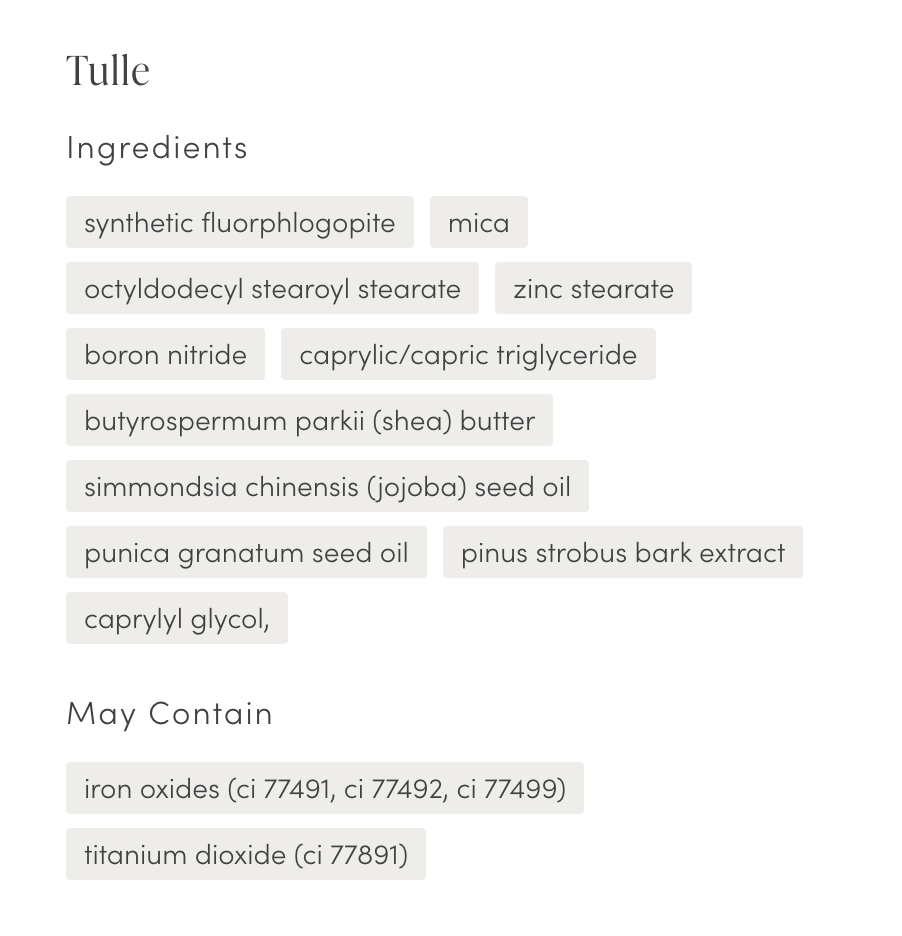
Task: Select the caprylic/capric triglyceride tag
Action: [x=468, y=354]
